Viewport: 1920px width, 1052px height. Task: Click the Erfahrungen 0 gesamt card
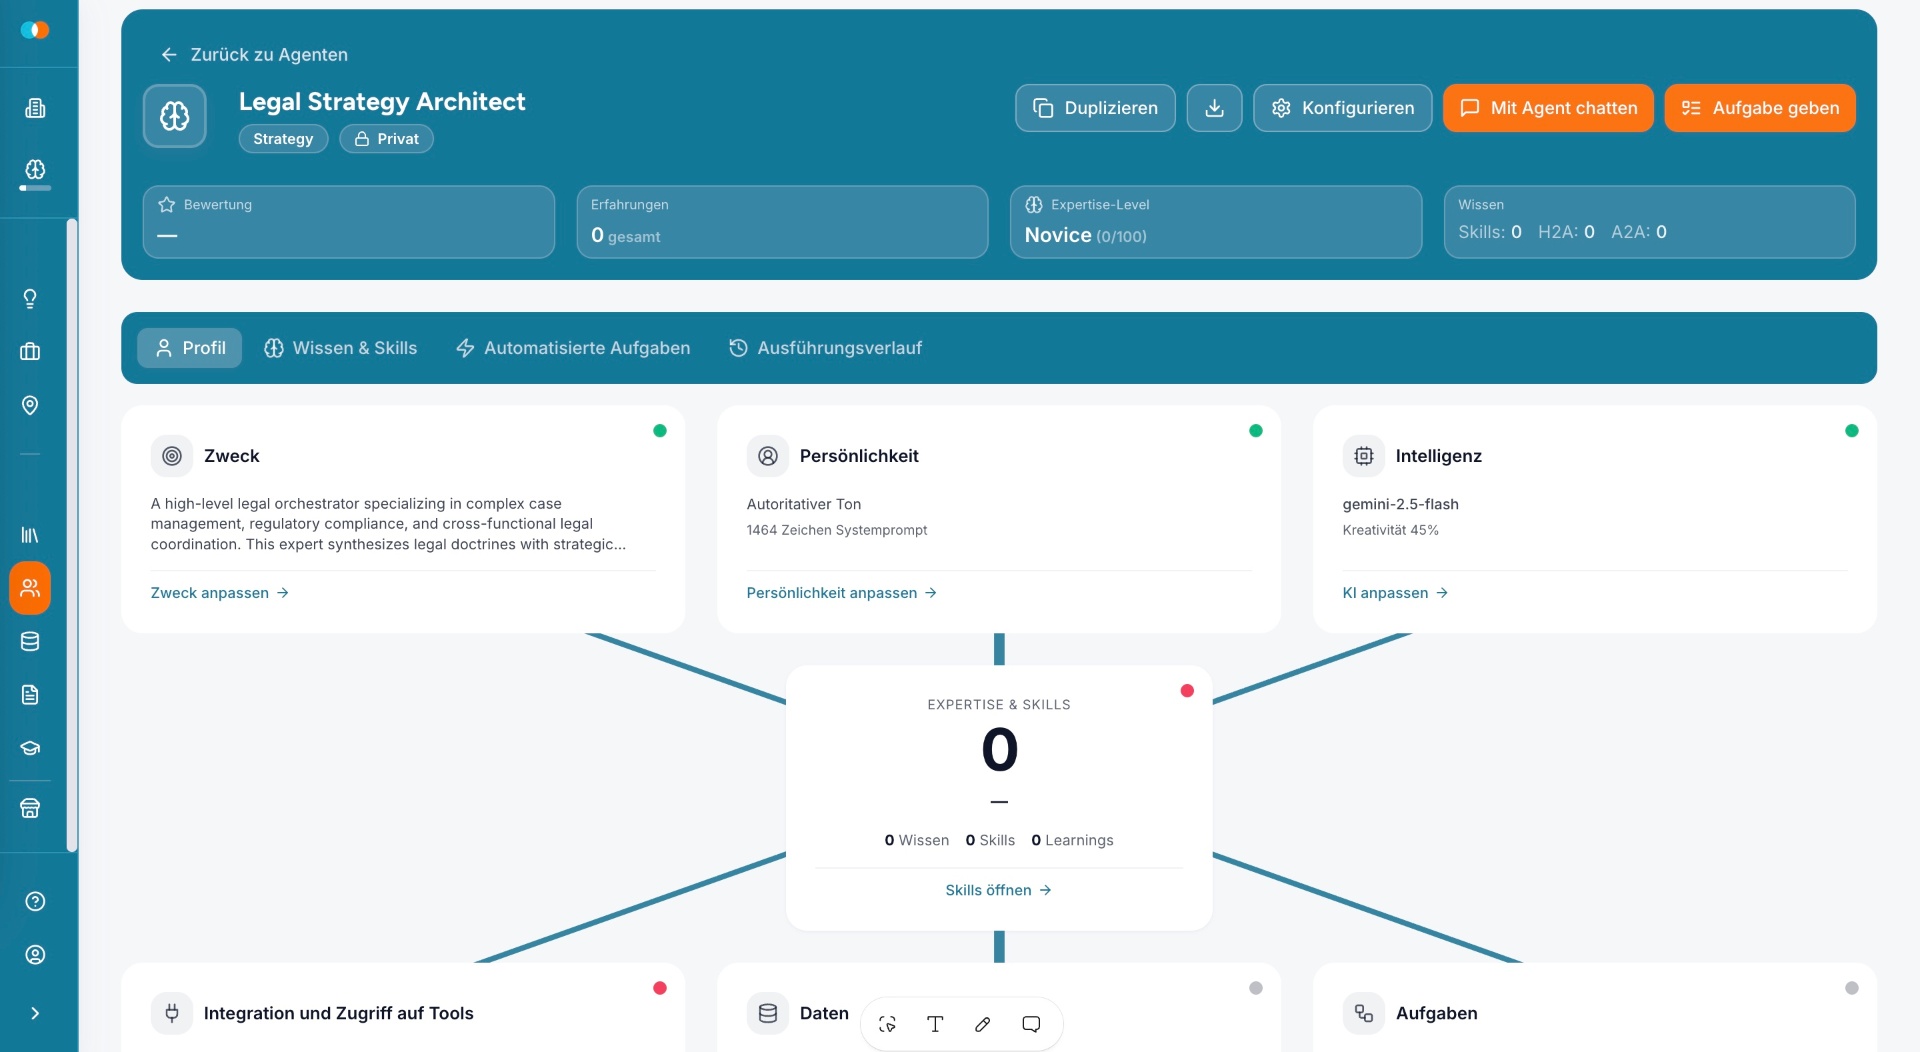782,222
